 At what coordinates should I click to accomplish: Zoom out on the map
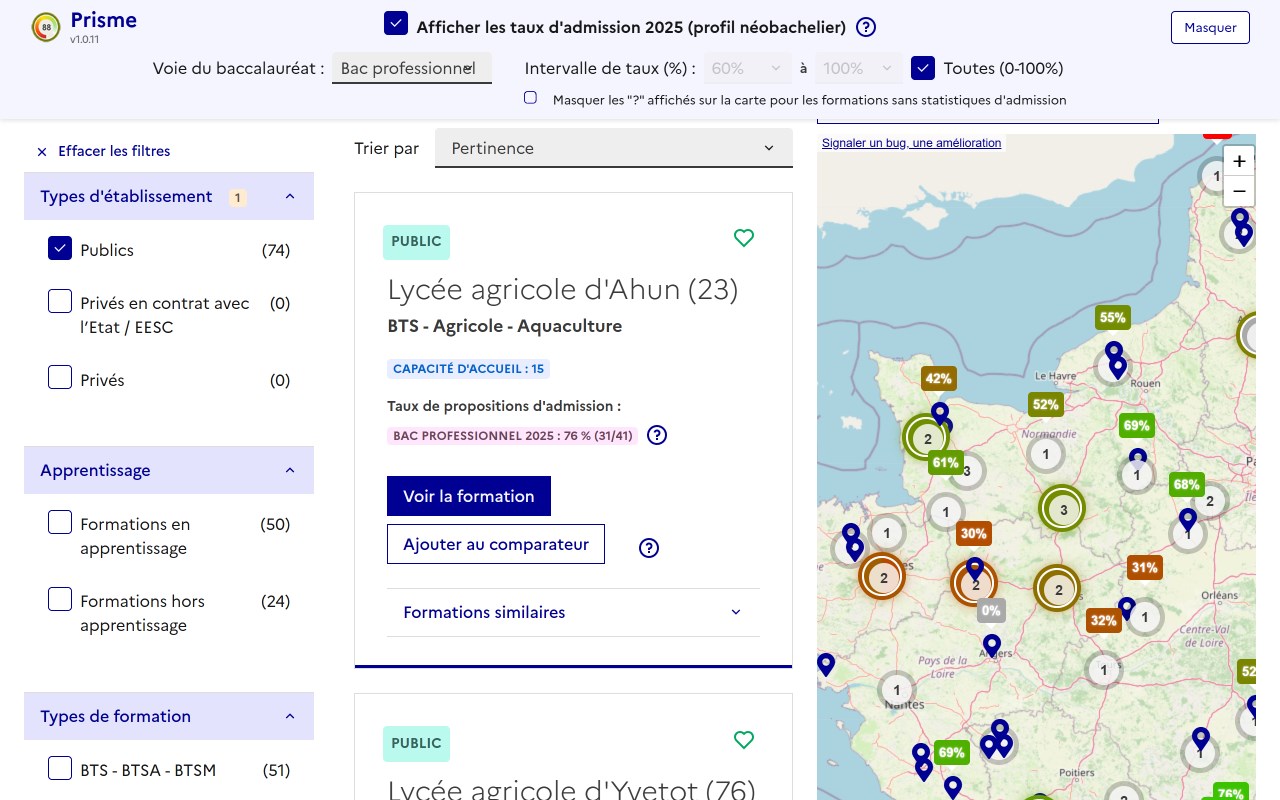pos(1239,191)
